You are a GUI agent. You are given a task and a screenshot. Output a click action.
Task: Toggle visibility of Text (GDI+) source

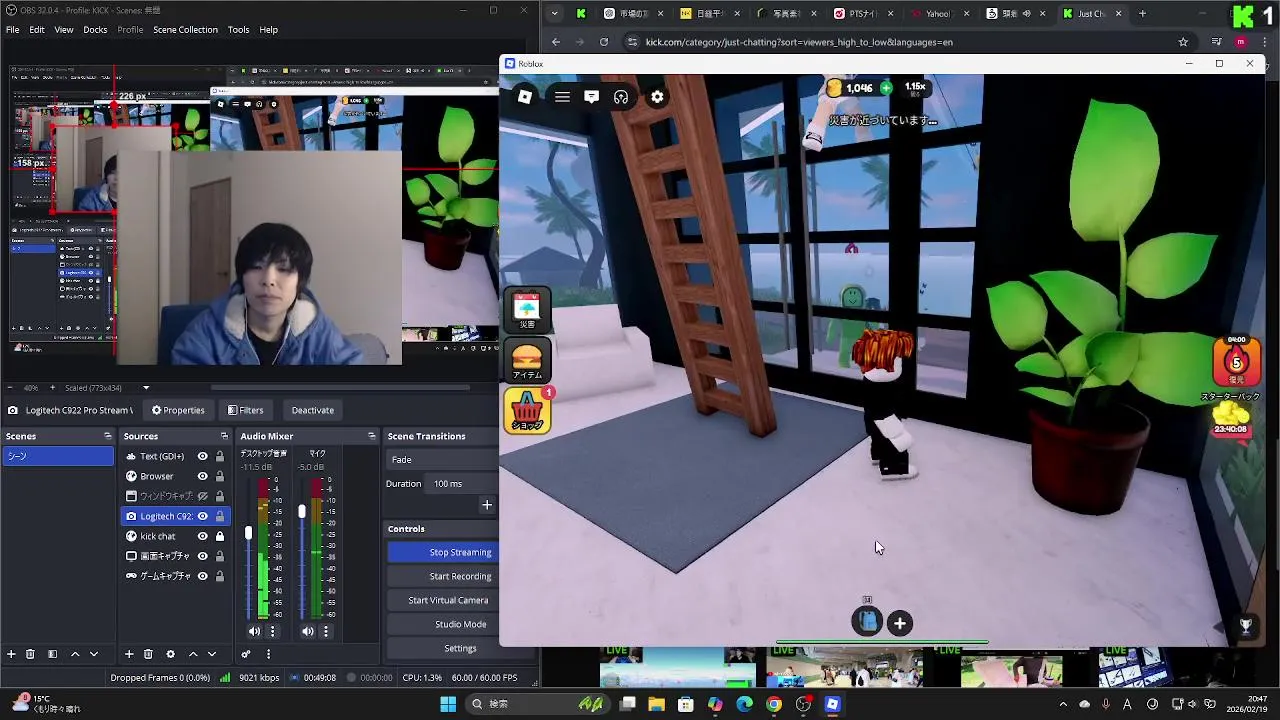point(203,456)
